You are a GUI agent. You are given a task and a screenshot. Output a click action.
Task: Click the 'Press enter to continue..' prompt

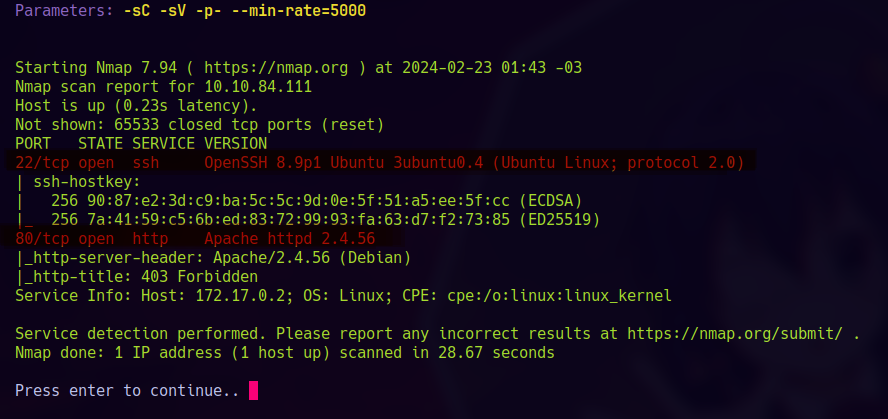tap(127, 391)
